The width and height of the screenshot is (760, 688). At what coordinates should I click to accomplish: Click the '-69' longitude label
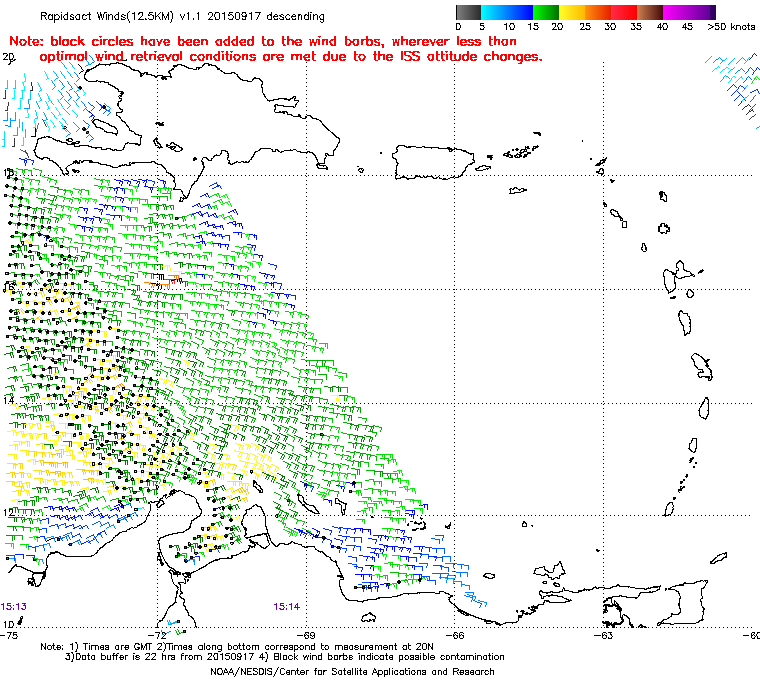306,635
